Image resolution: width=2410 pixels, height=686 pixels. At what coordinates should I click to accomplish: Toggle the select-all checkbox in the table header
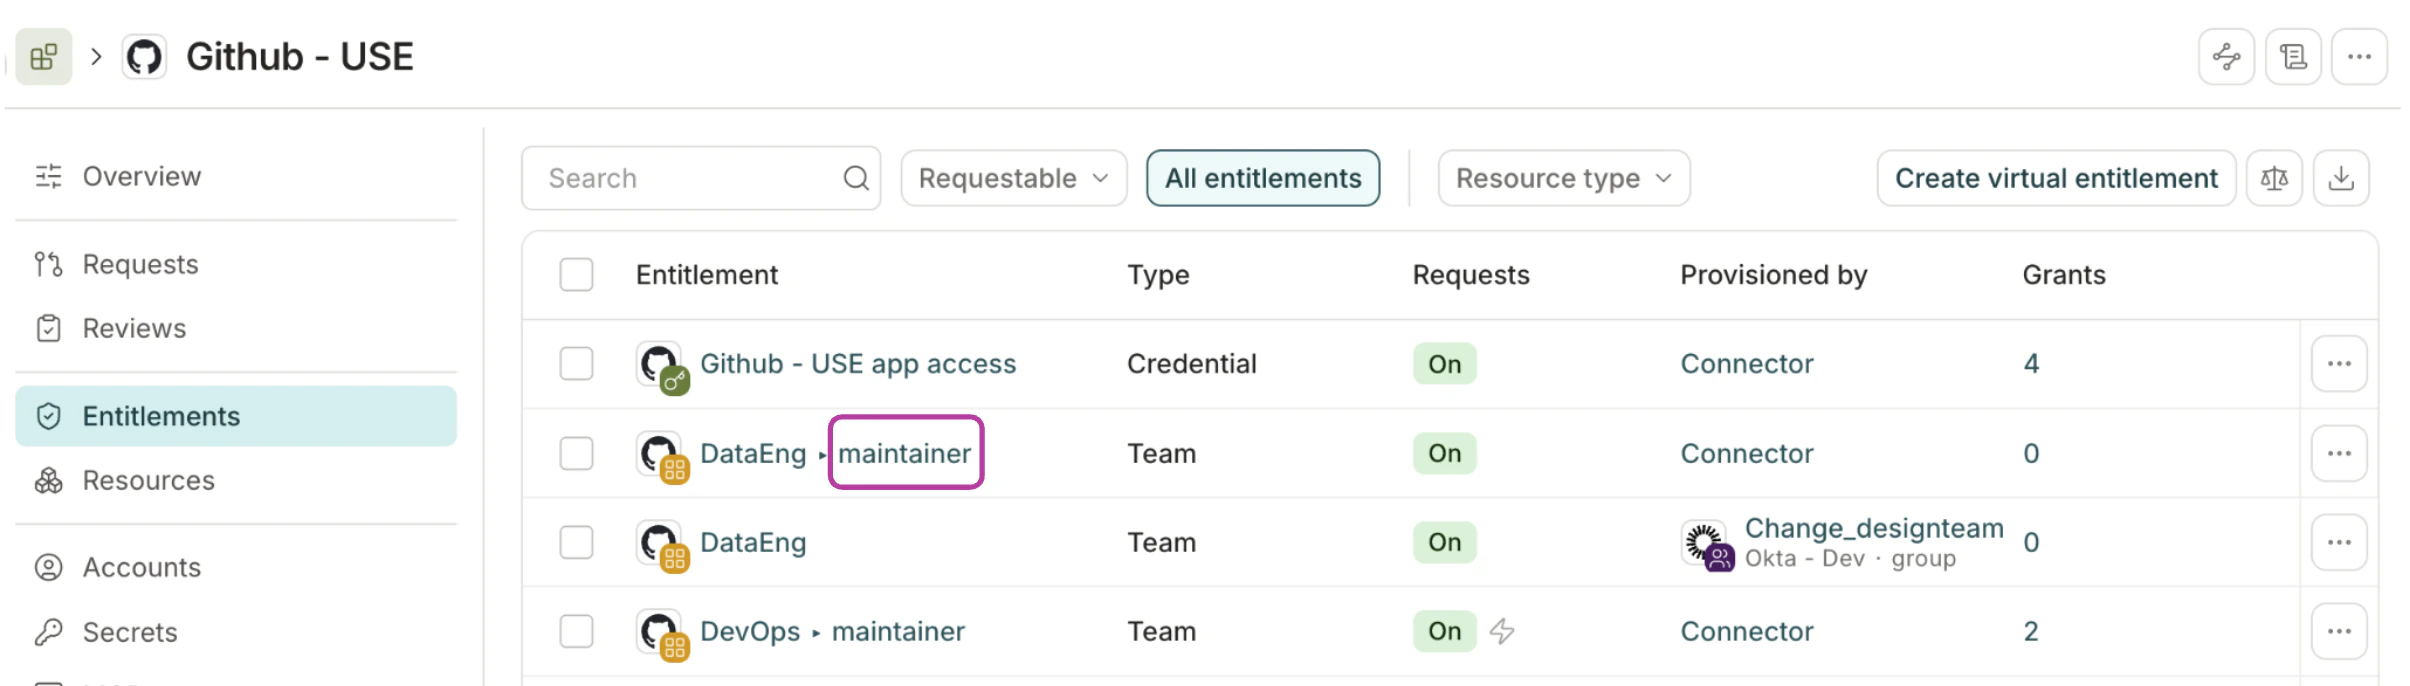[x=576, y=274]
